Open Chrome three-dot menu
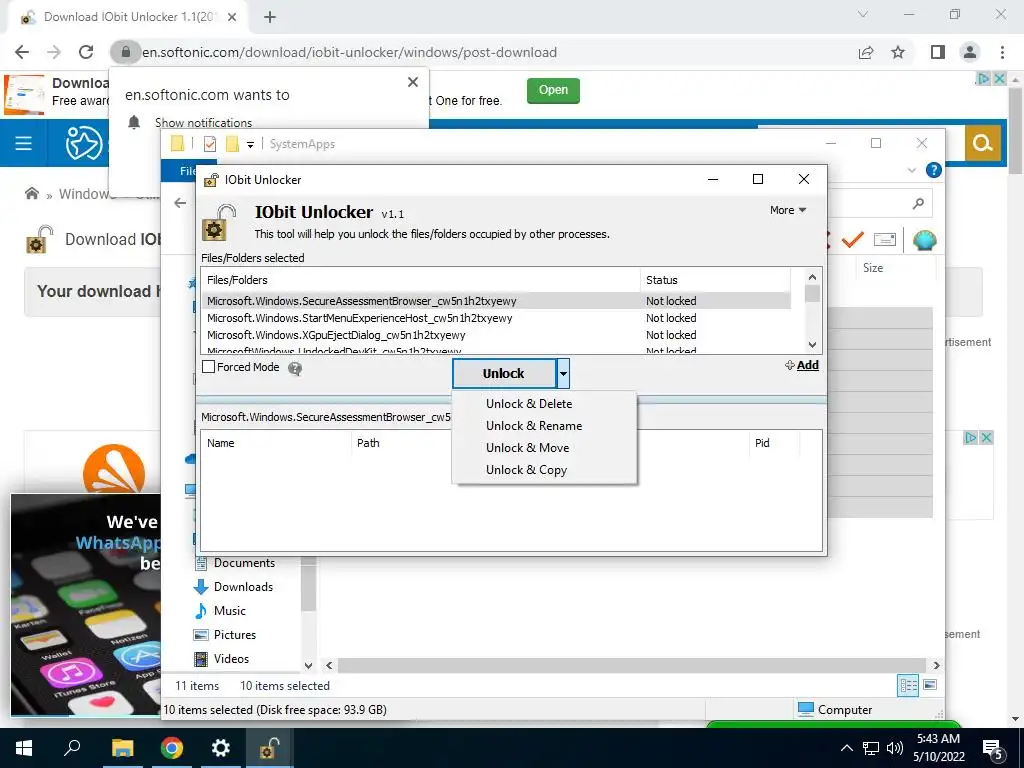 tap(1002, 52)
